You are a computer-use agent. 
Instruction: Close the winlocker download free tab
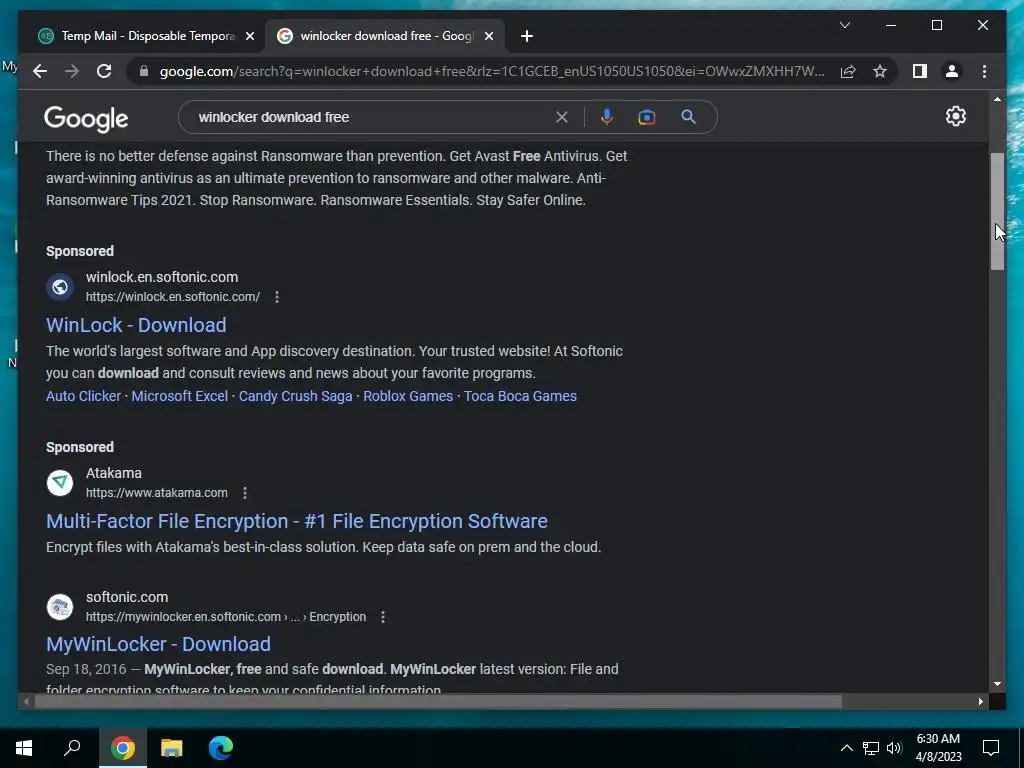tap(488, 36)
